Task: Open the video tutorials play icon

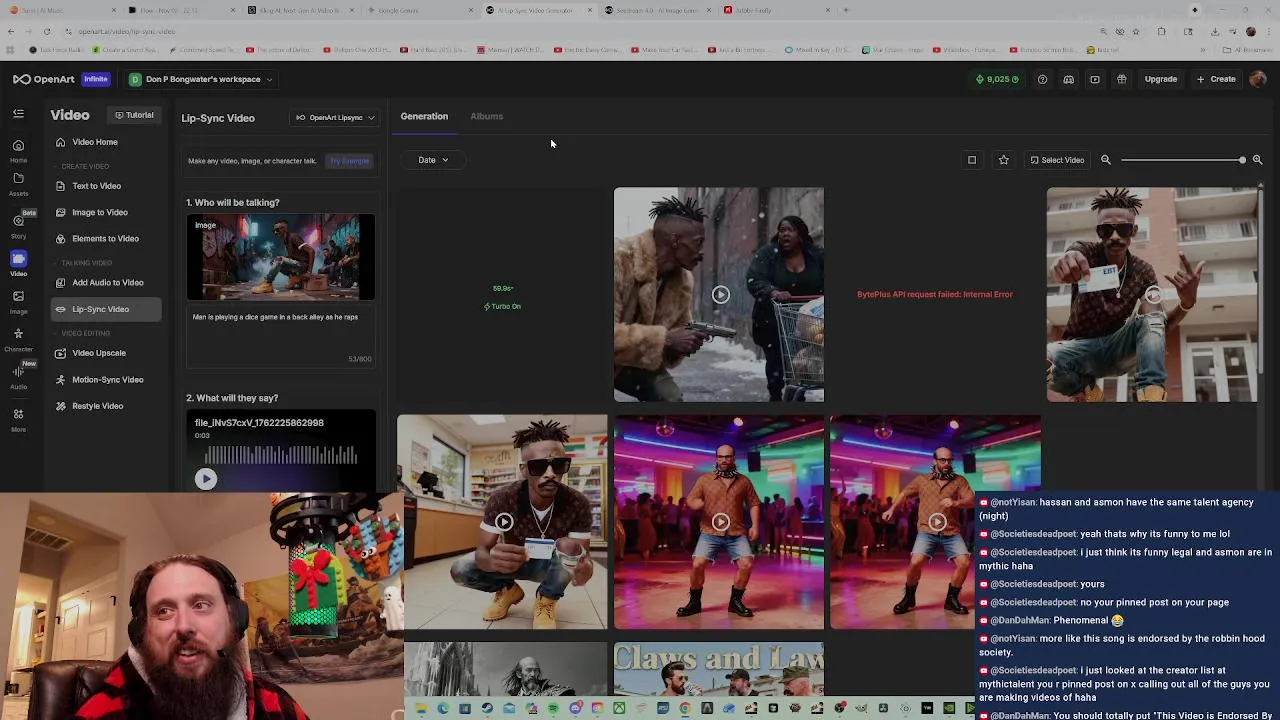Action: pos(1095,79)
